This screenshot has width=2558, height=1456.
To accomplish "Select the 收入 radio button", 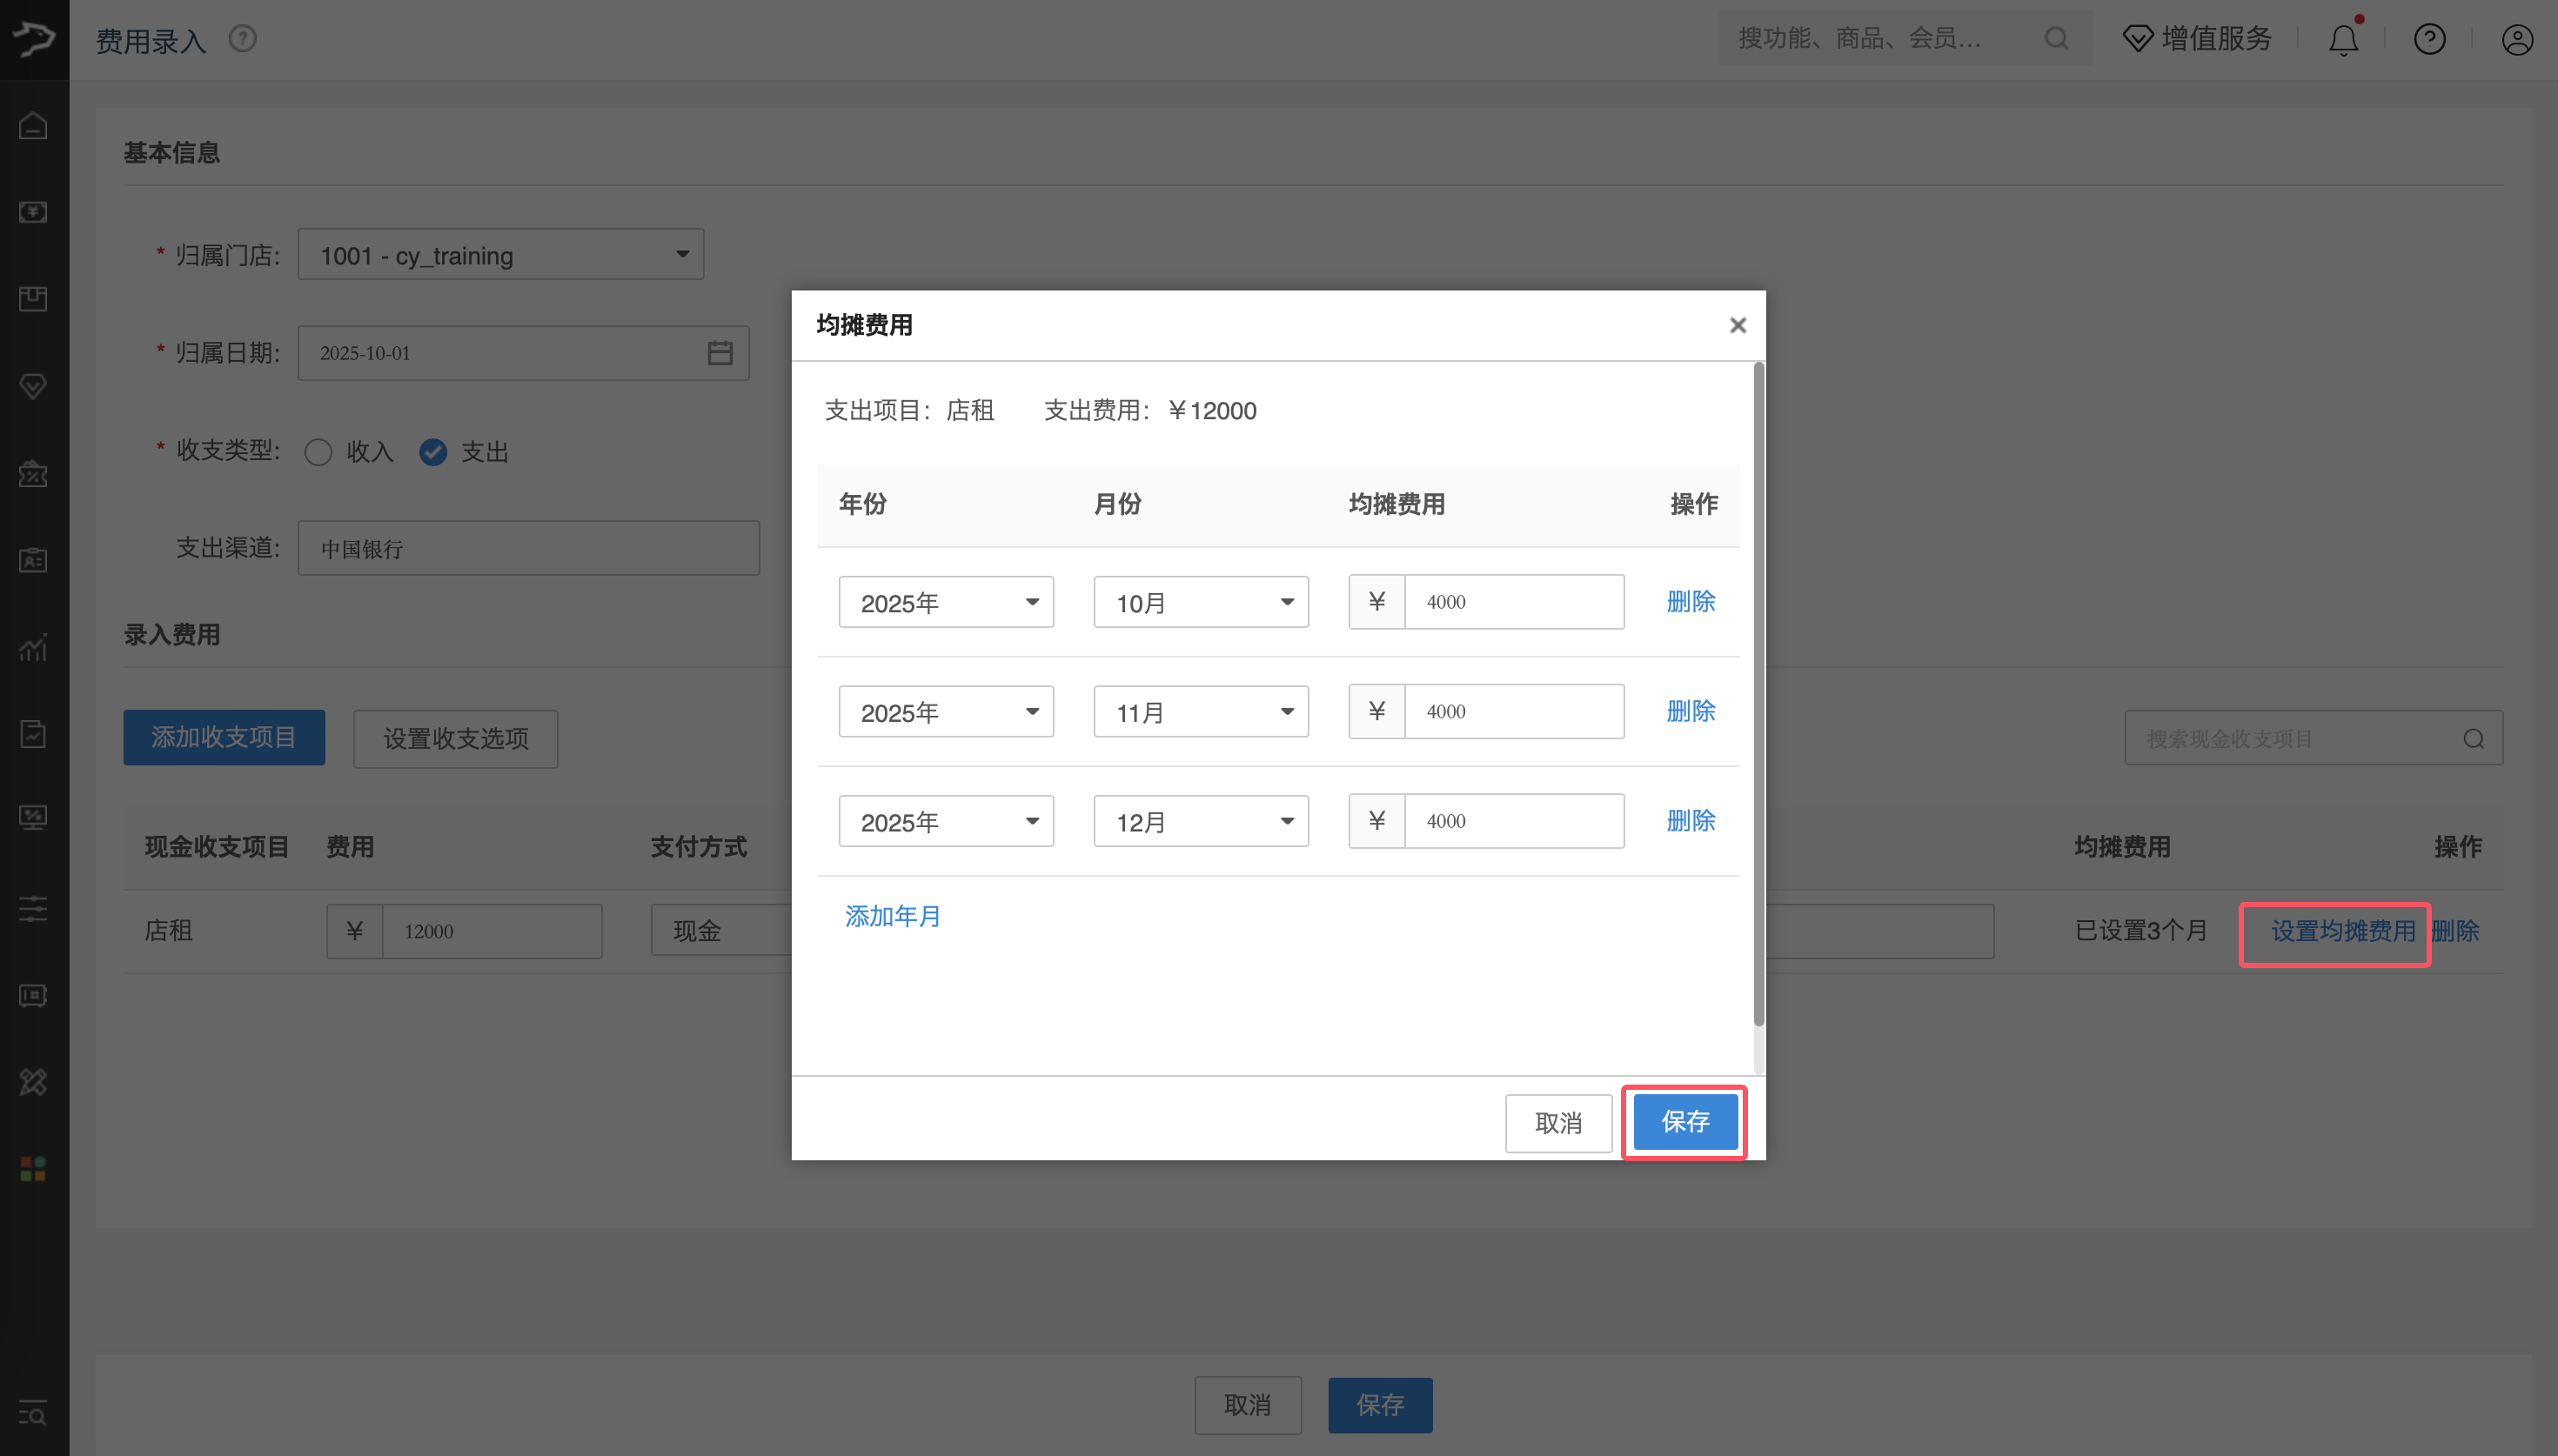I will (x=318, y=452).
